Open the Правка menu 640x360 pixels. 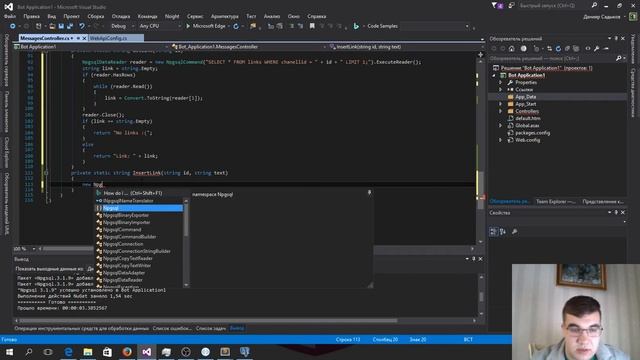pyautogui.click(x=31, y=16)
